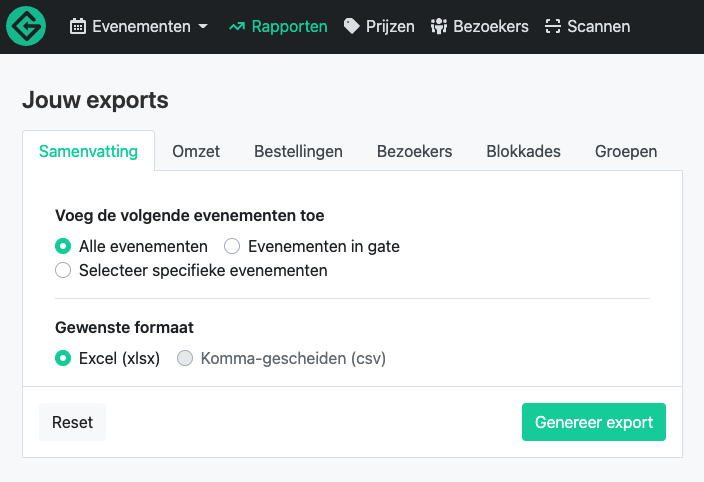
Task: Click the calendar icon beside Evenementen
Action: point(78,26)
